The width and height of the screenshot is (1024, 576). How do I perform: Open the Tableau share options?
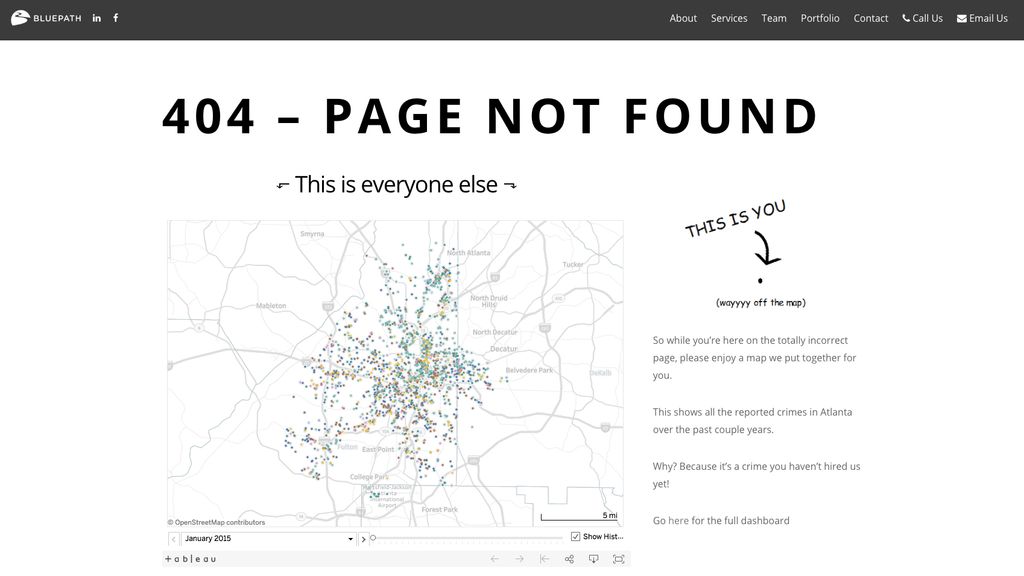[x=569, y=558]
